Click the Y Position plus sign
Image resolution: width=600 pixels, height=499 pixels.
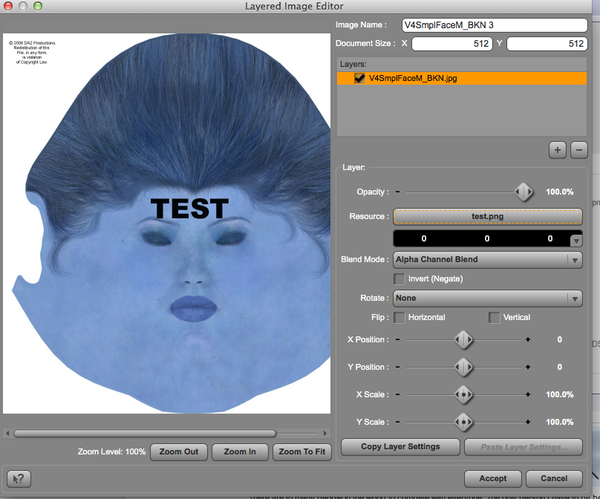pyautogui.click(x=528, y=367)
